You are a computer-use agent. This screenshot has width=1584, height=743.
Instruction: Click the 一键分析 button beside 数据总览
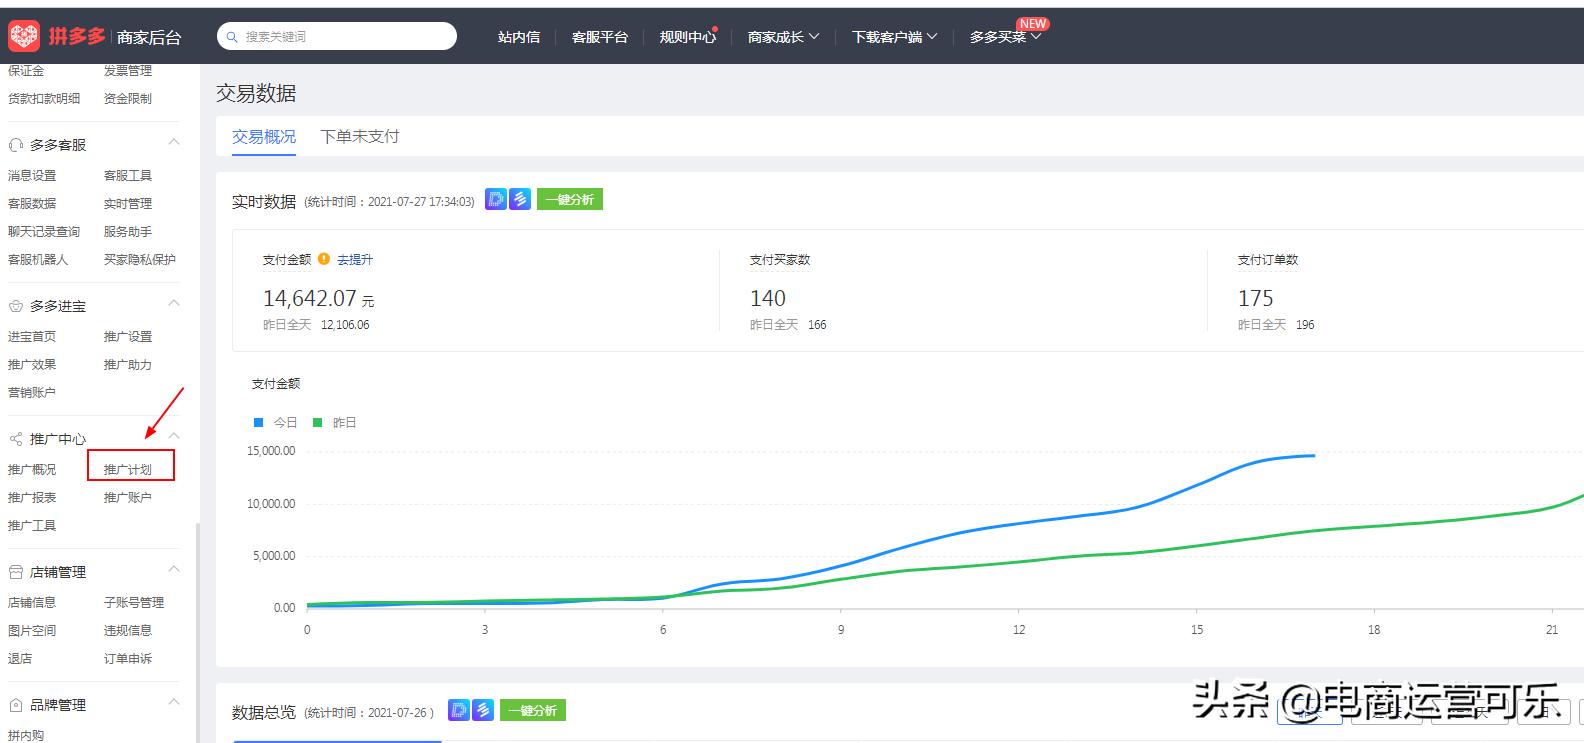[533, 710]
